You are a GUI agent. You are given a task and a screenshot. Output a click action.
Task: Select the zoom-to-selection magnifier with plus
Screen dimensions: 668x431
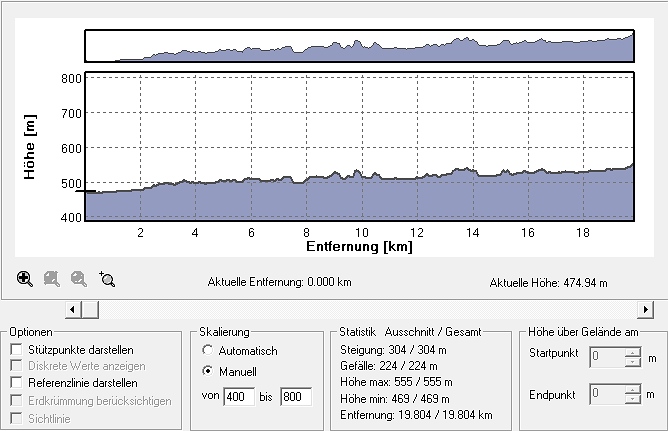point(107,280)
